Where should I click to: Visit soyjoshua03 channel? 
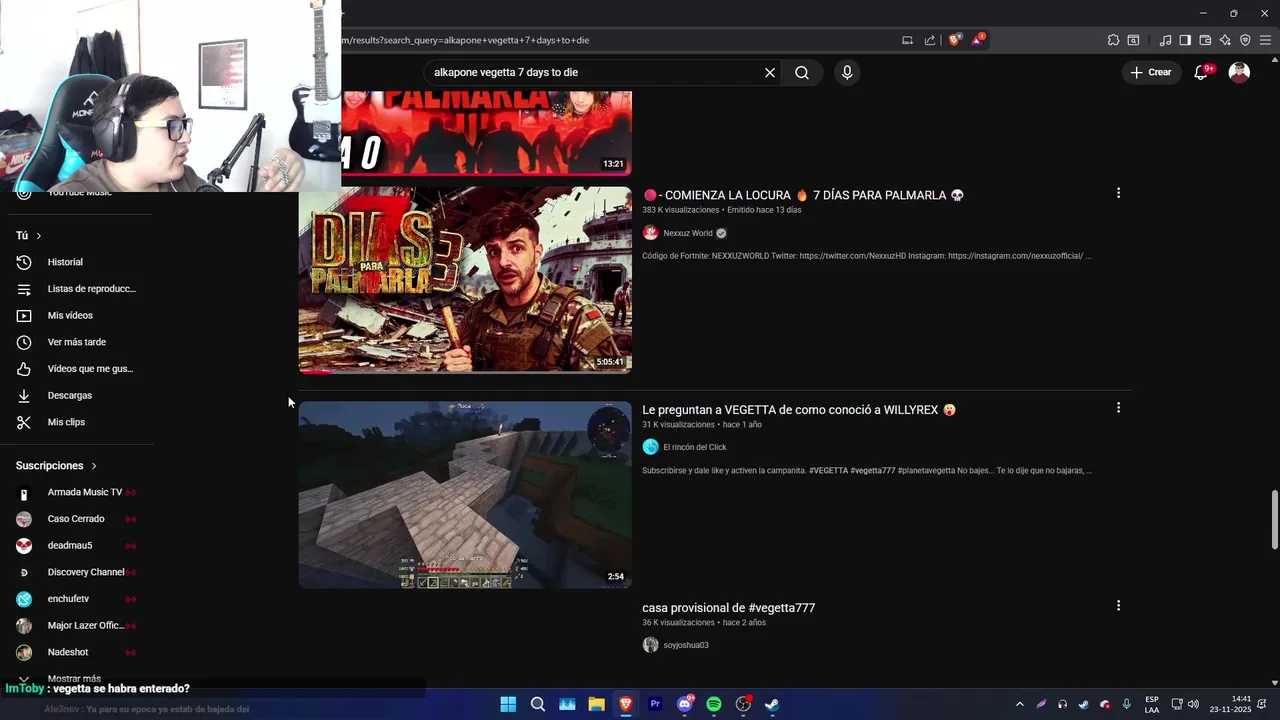[686, 645]
